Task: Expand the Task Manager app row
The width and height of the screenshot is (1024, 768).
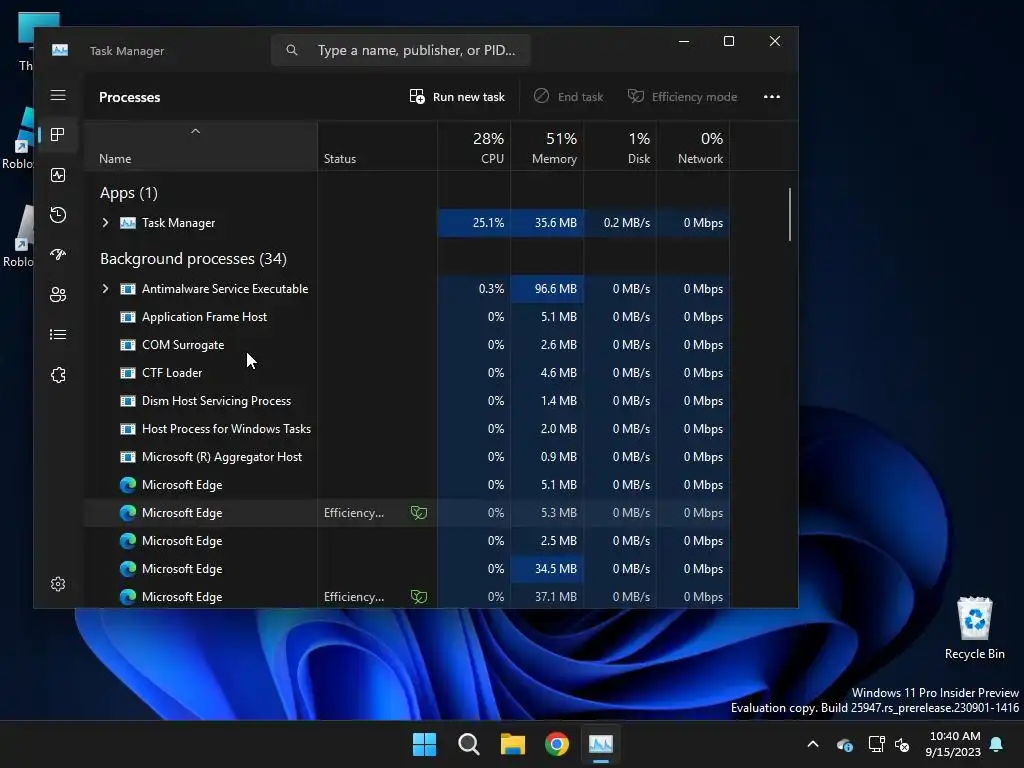Action: click(x=105, y=223)
